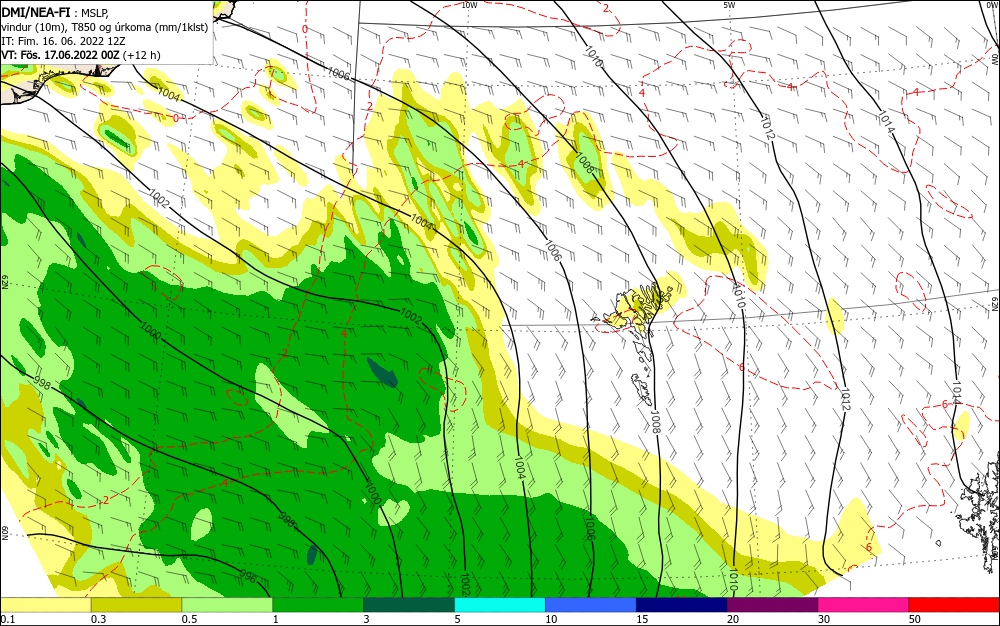This screenshot has width=1000, height=626.
Task: Pick the cyan 5–10 legend swatch
Action: click(x=500, y=605)
